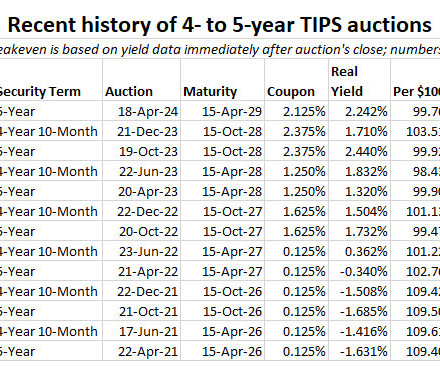440x367 pixels.
Task: Select the -0.340% real yield cell
Action: click(x=359, y=271)
